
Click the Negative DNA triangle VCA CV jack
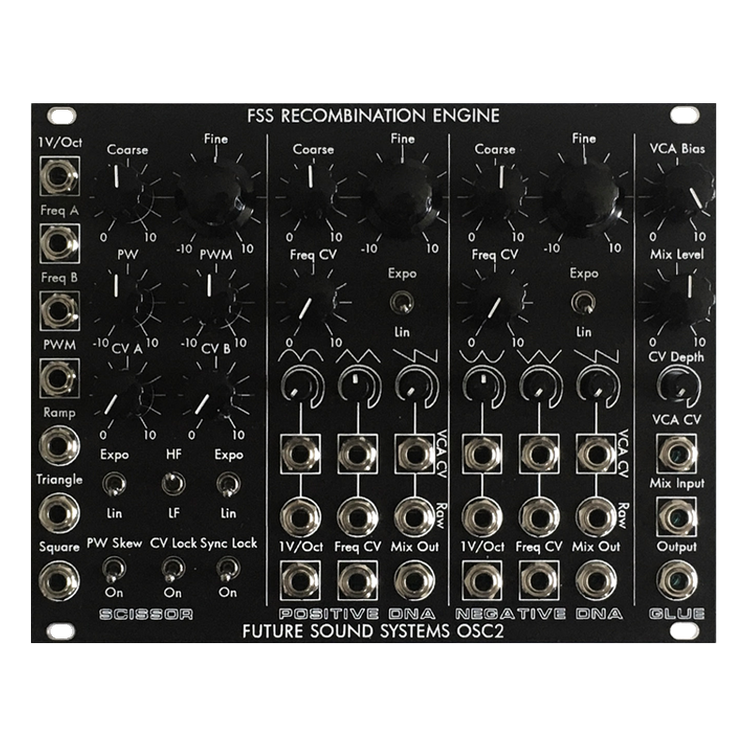click(x=540, y=454)
